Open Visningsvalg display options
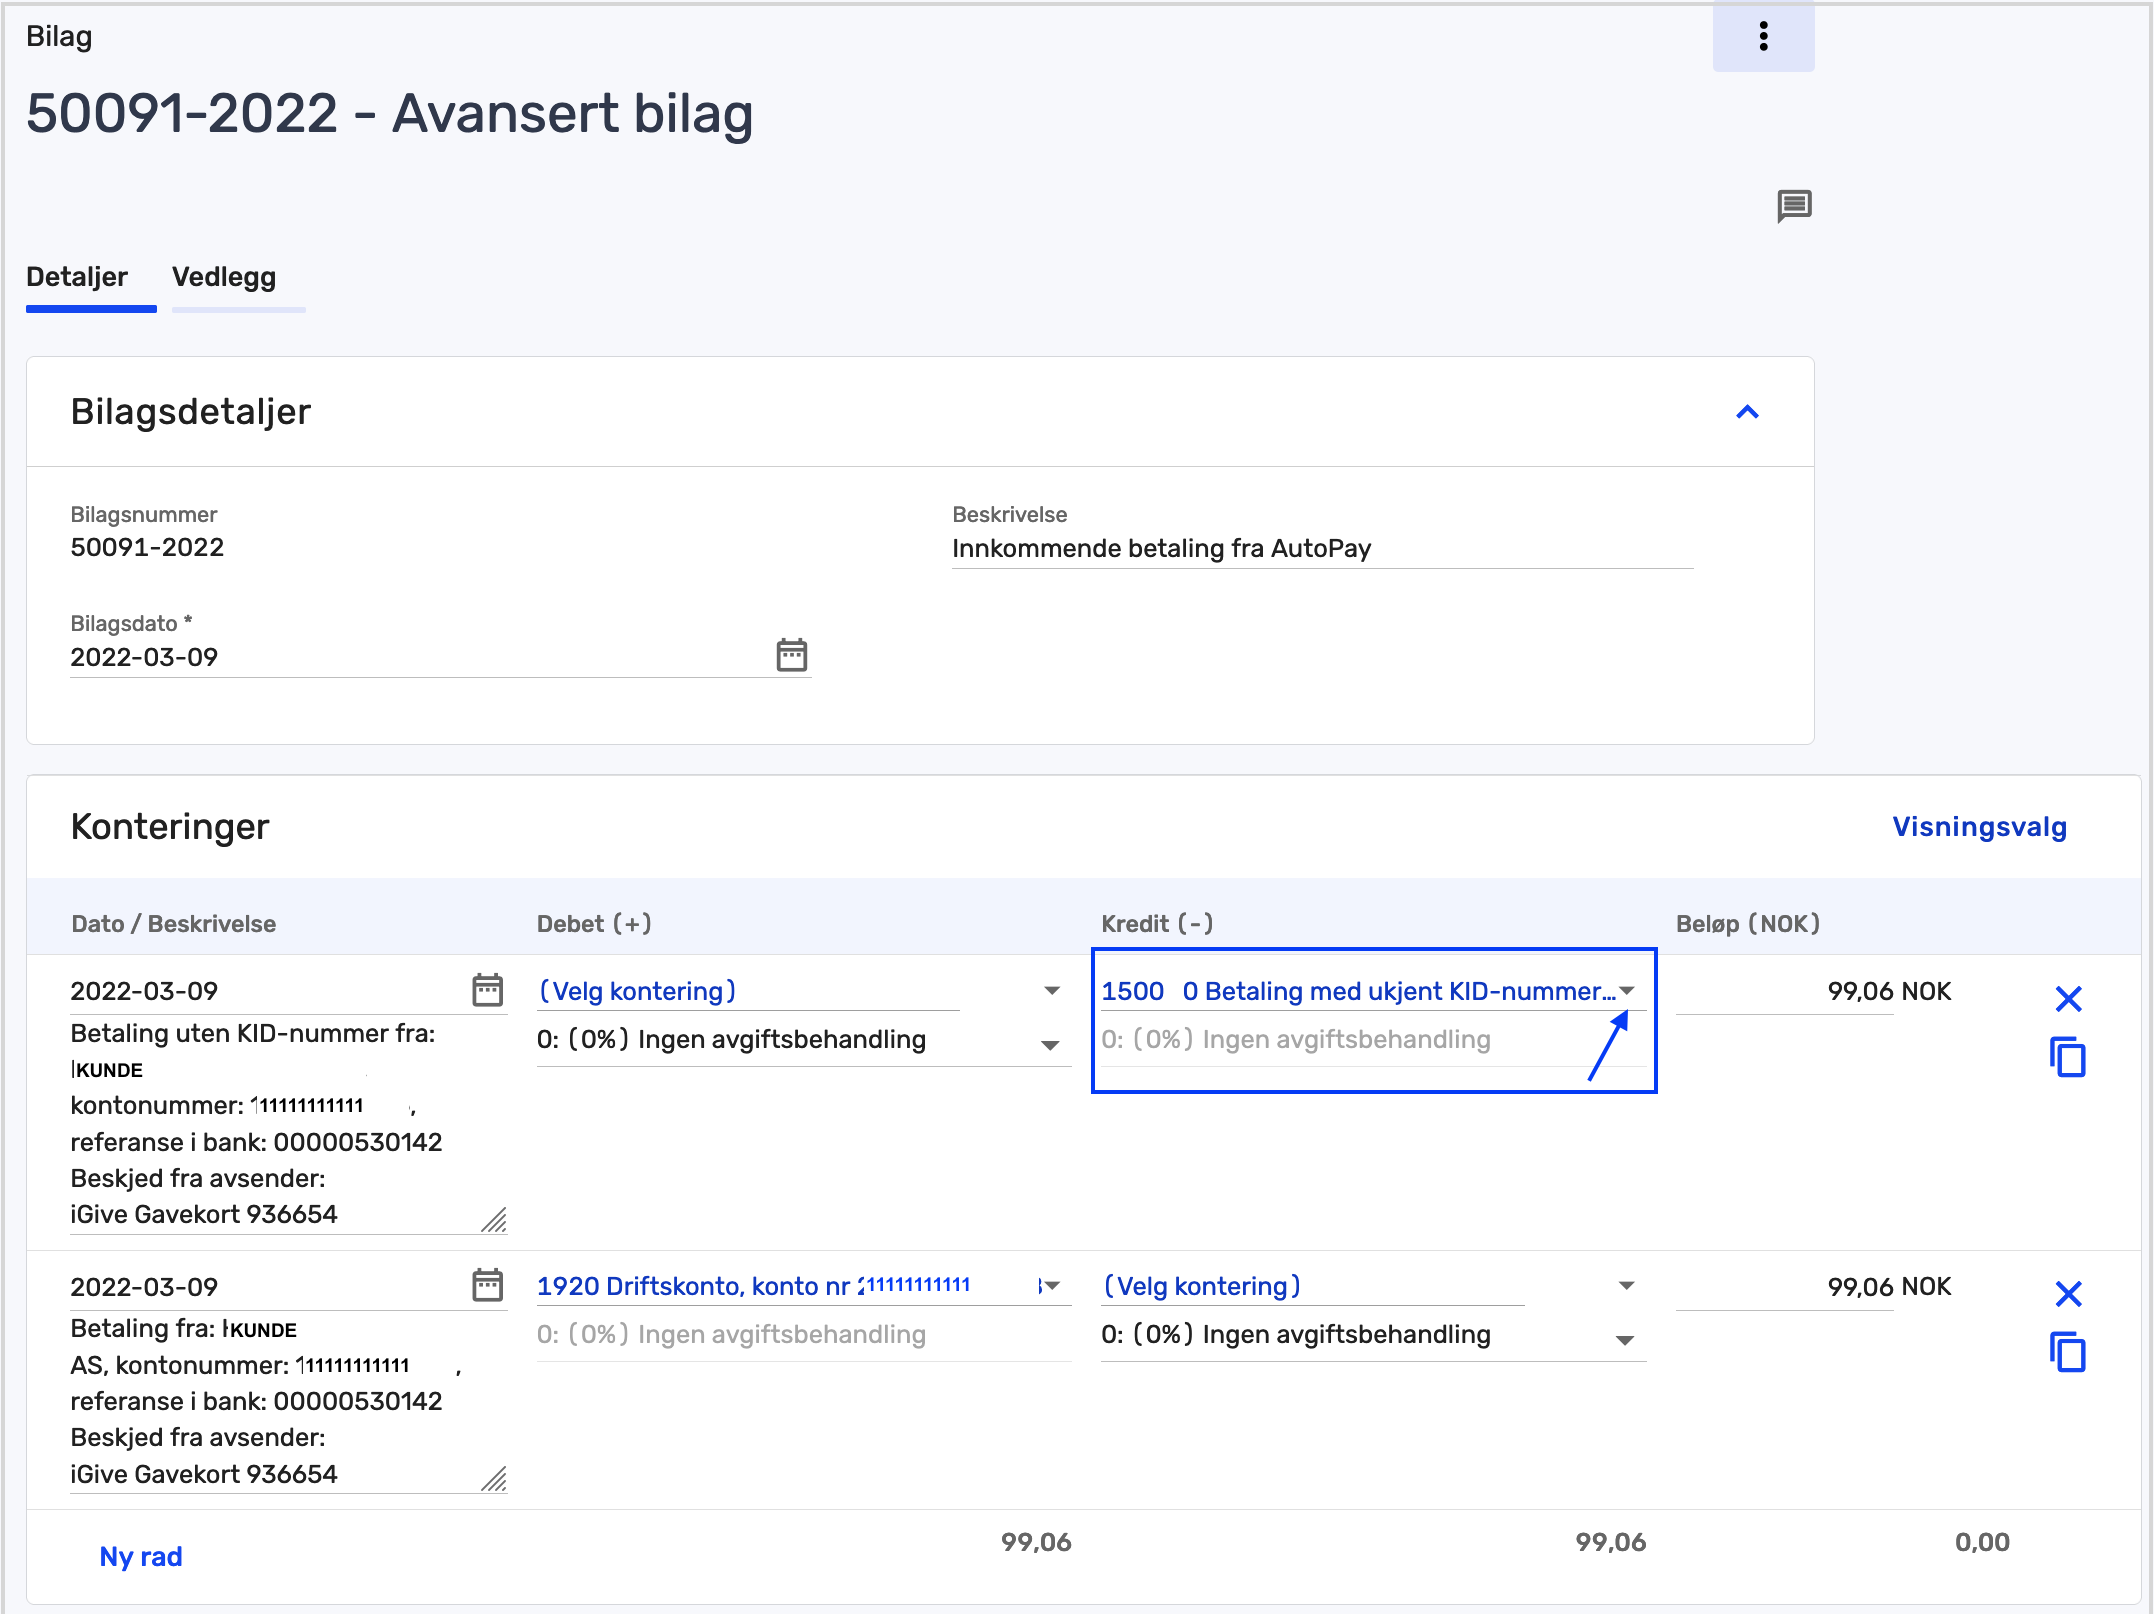 pos(1979,827)
